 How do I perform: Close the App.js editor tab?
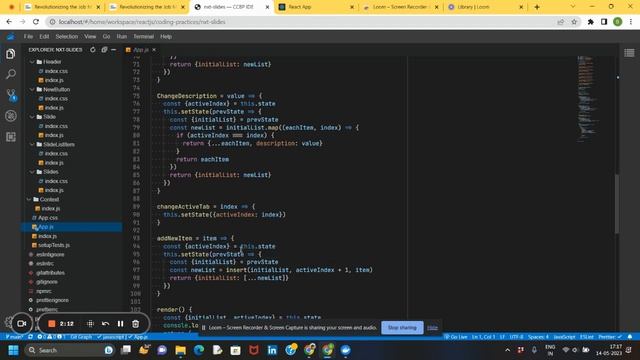[154, 50]
